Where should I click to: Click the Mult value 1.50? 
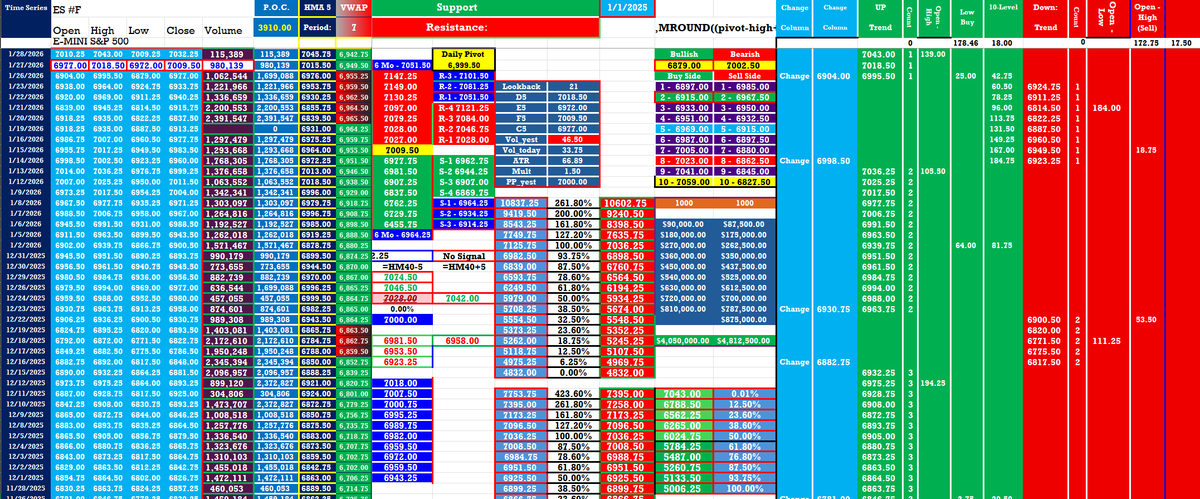click(574, 171)
